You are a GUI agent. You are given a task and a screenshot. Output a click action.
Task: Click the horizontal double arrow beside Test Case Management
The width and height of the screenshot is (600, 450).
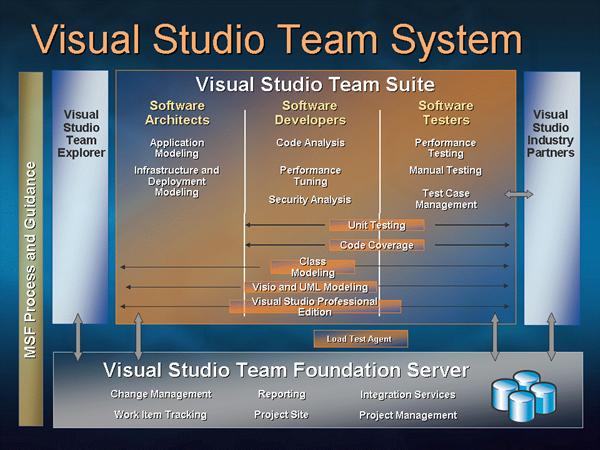(x=520, y=193)
